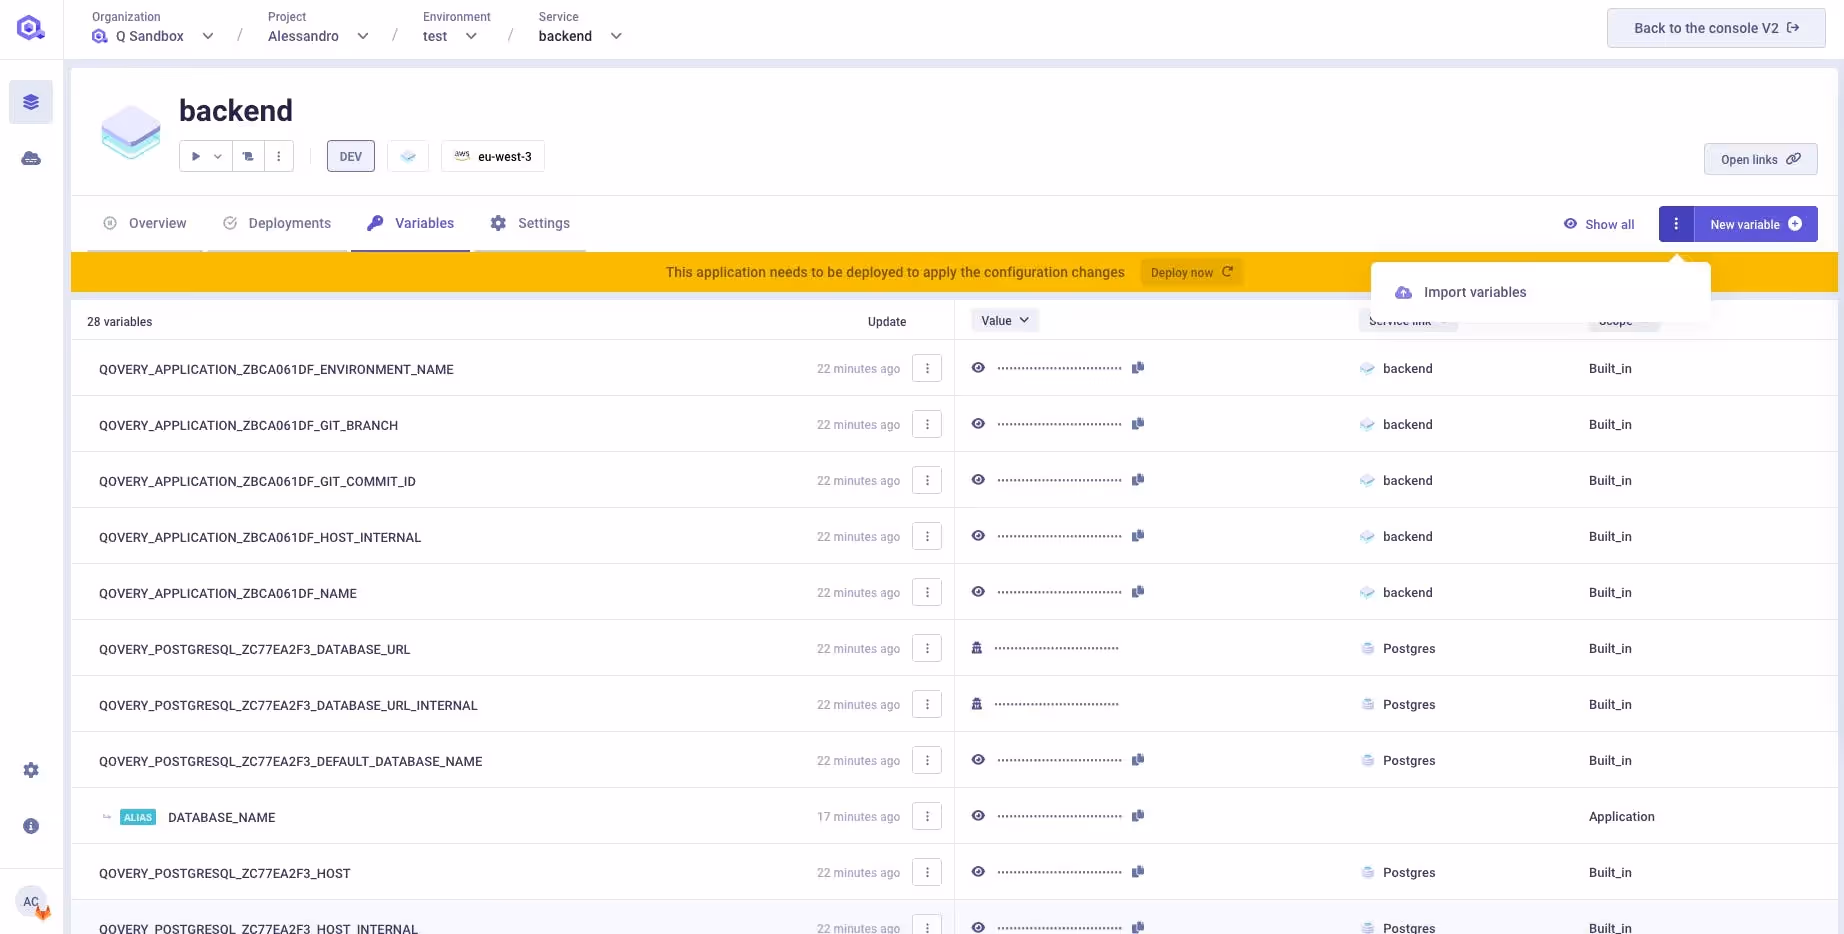This screenshot has height=934, width=1844.
Task: Click the settings gear in the left sidebar
Action: pos(31,770)
